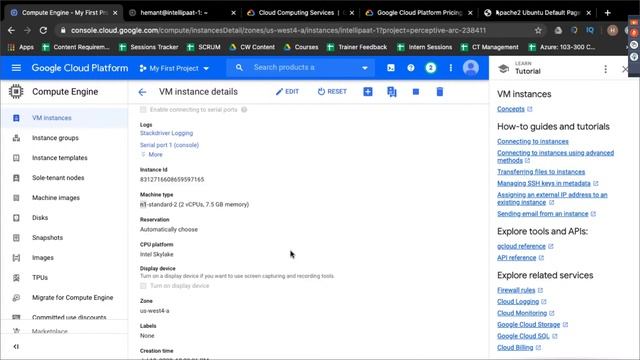Open the Sessions Tracker bookmark
The image size is (640, 360).
coord(149,47)
